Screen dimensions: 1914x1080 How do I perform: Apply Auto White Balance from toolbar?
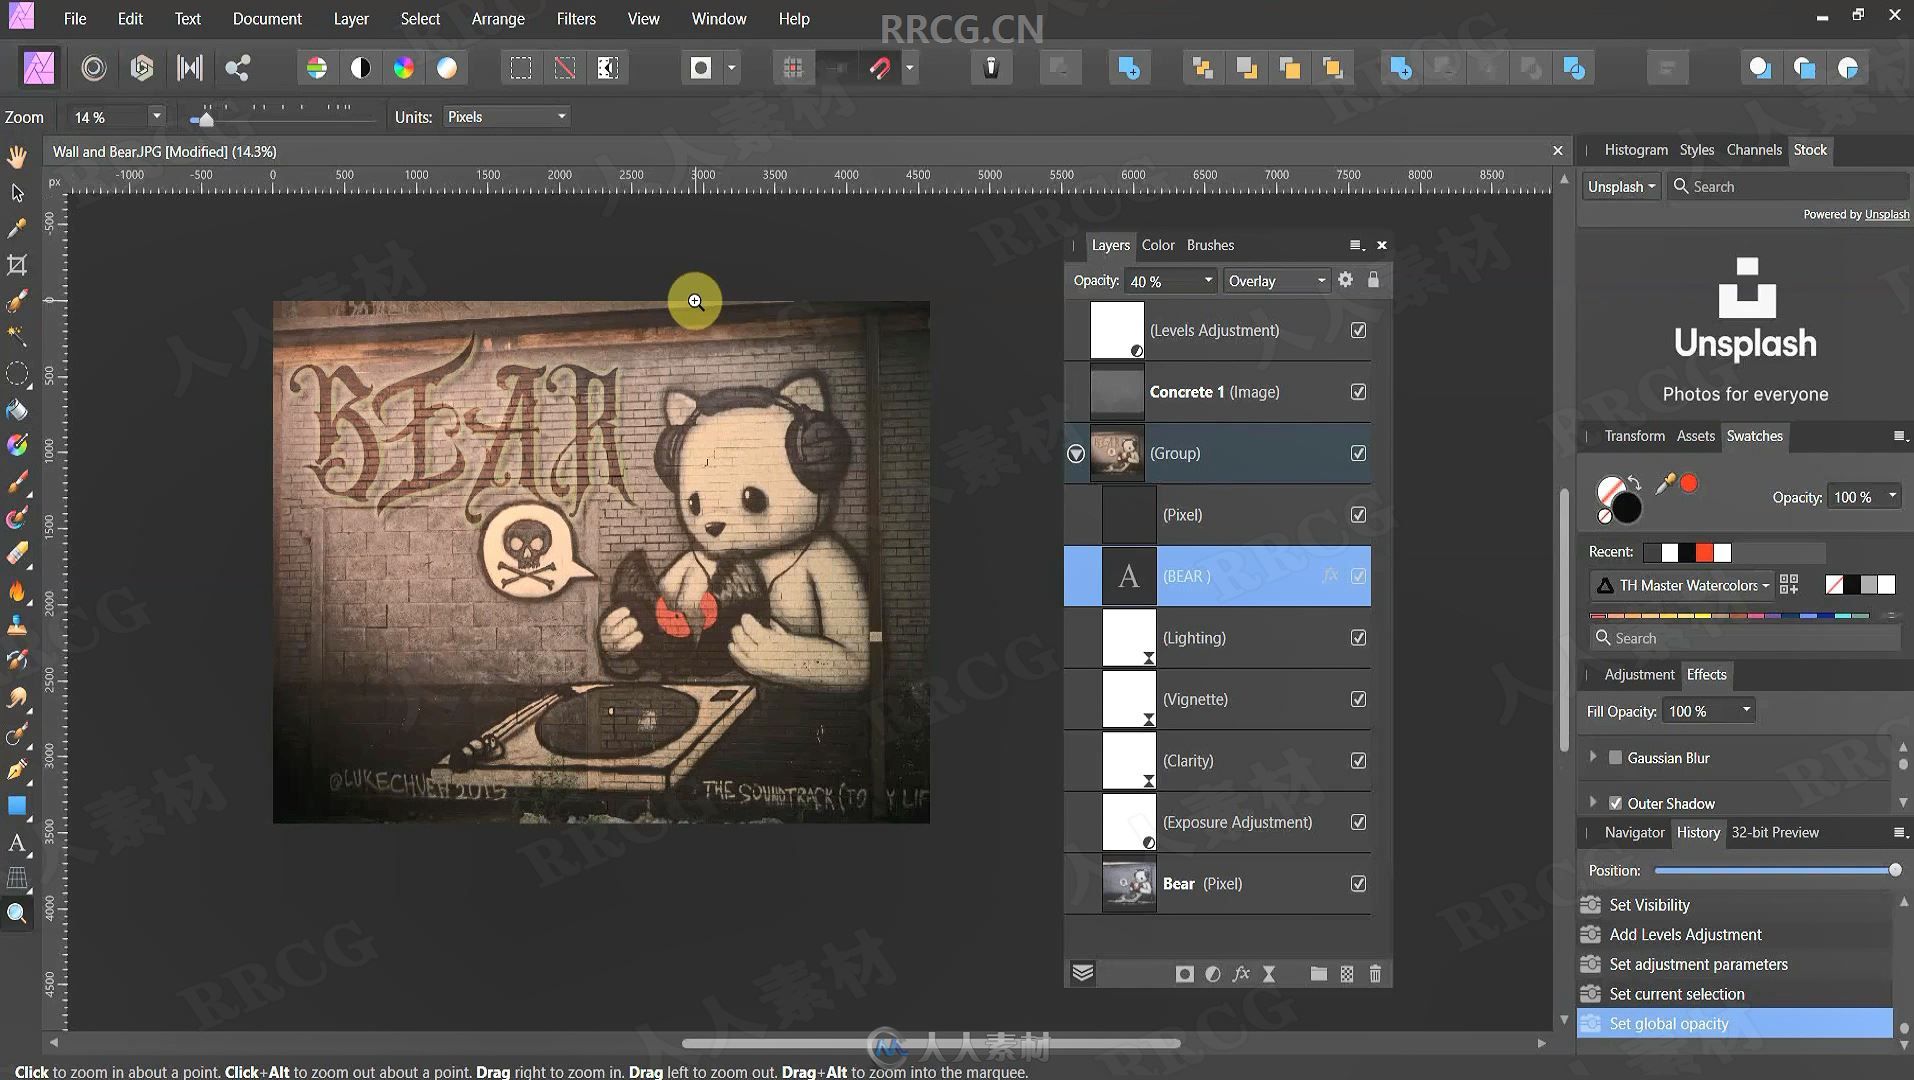pyautogui.click(x=447, y=68)
